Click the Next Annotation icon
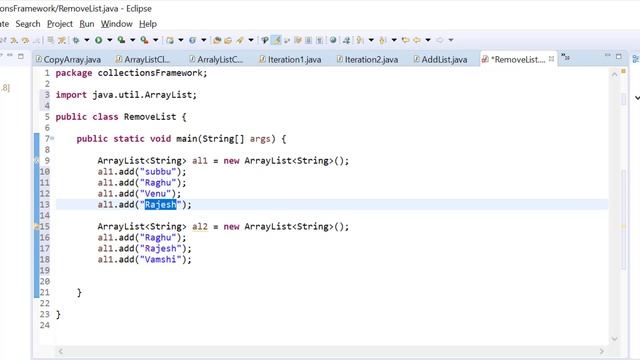Viewport: 640px width, 360px height. (359, 40)
